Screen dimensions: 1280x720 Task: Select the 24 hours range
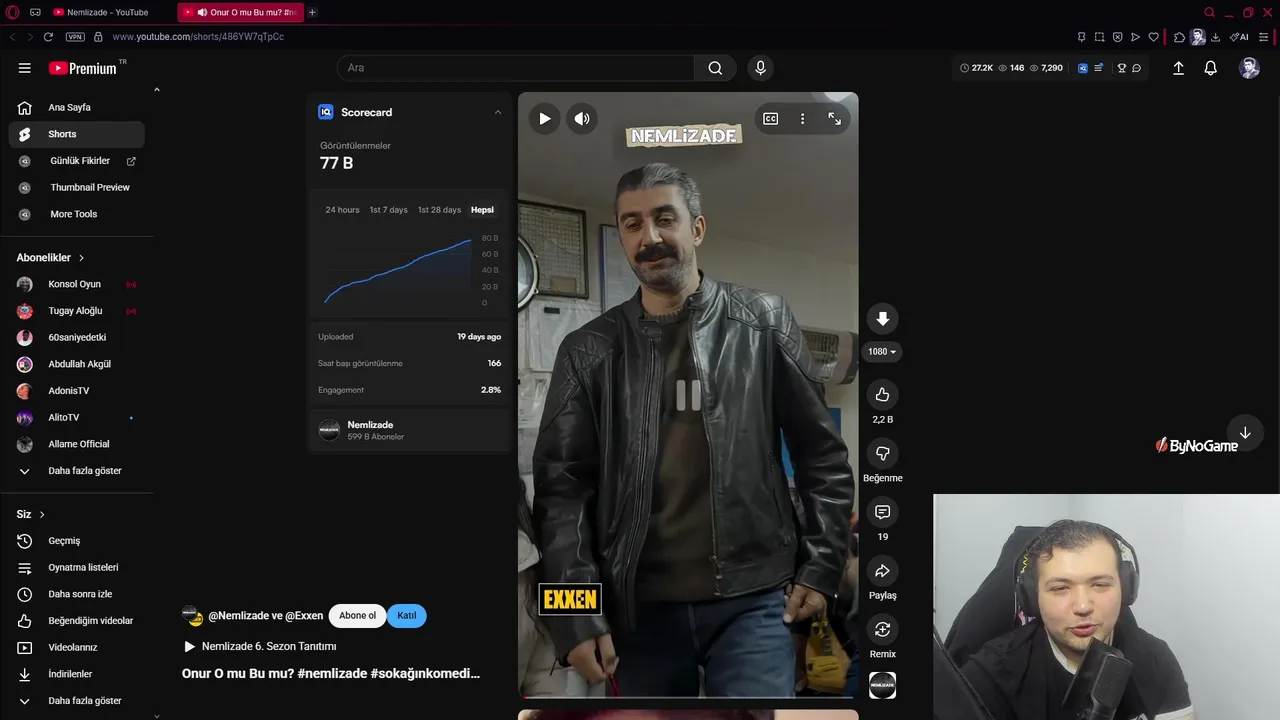pyautogui.click(x=342, y=210)
